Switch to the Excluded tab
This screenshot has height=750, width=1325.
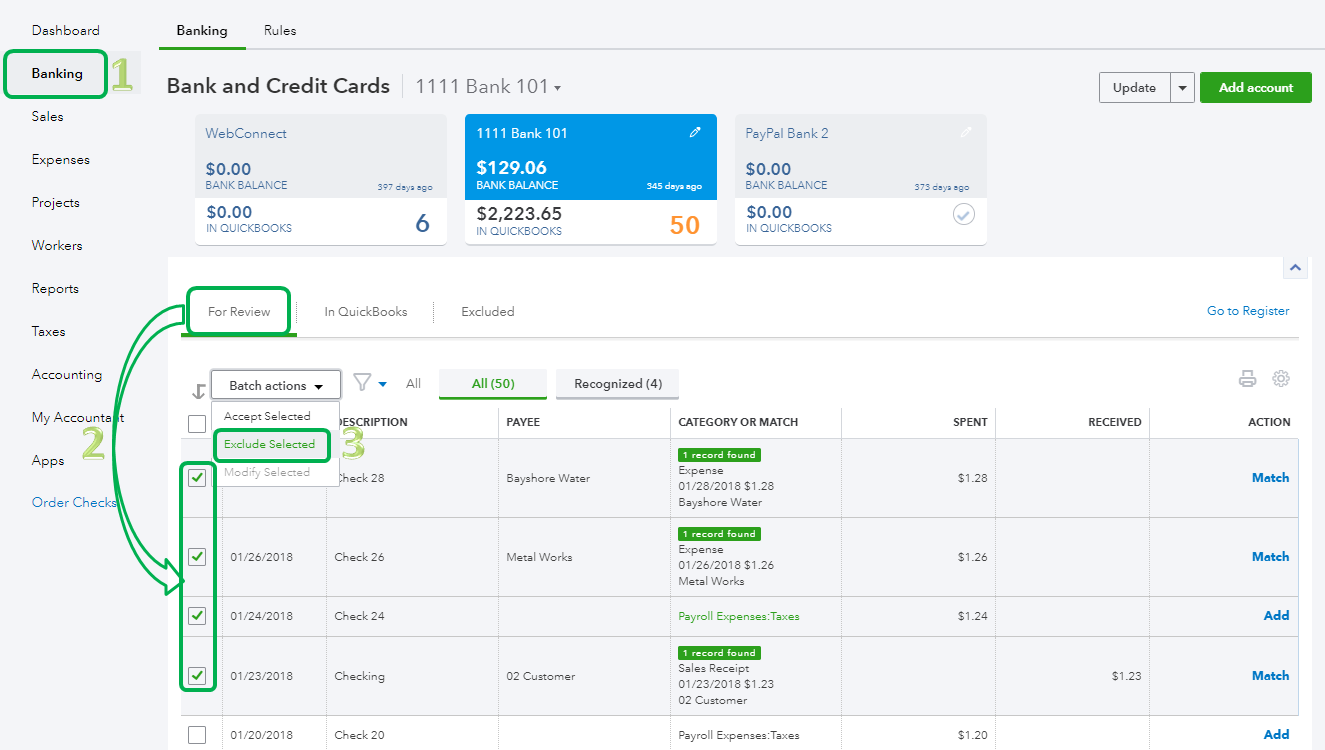point(487,312)
